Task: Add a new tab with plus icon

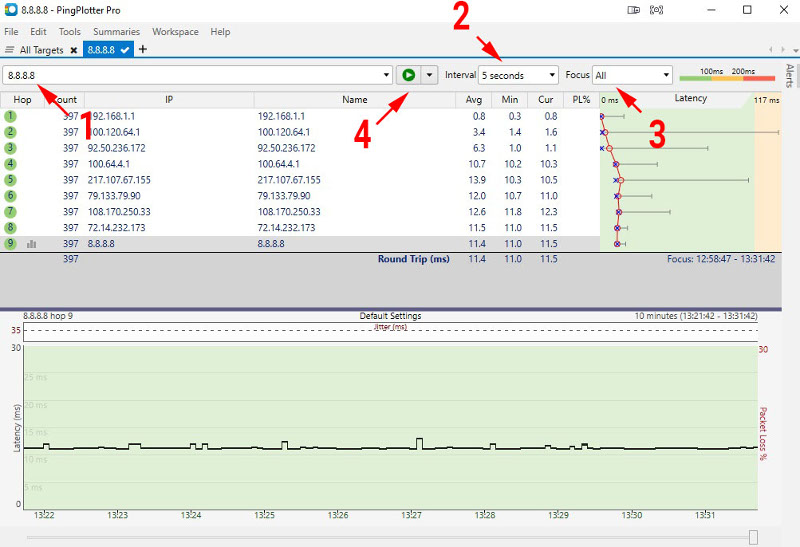Action: click(143, 49)
